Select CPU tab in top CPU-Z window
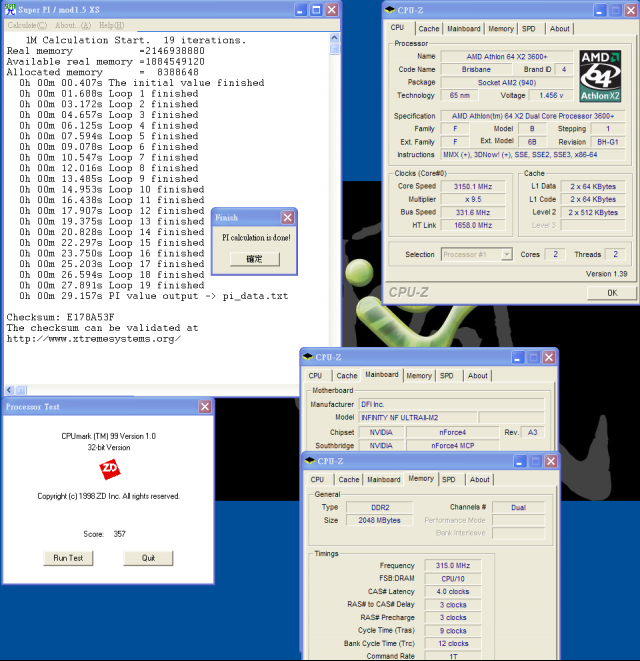 [x=397, y=27]
